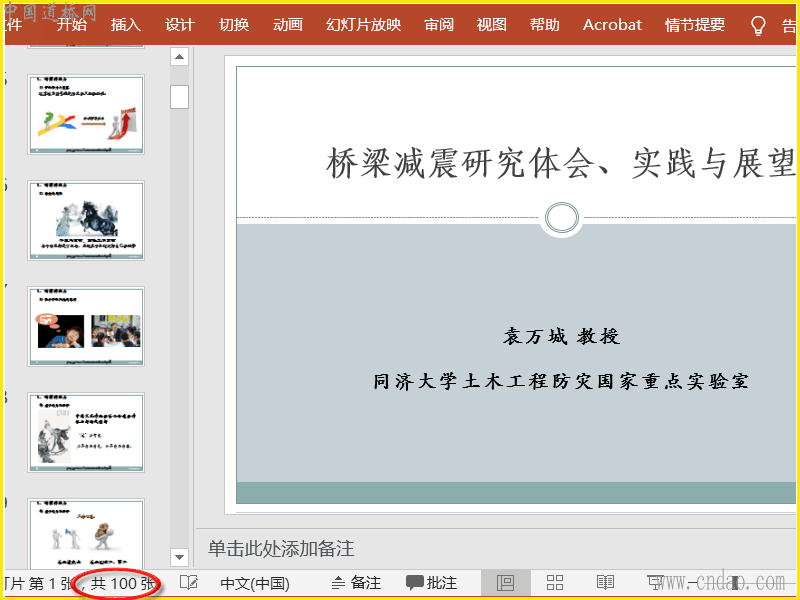
Task: Switch to Slide Sorter view icon
Action: (555, 583)
